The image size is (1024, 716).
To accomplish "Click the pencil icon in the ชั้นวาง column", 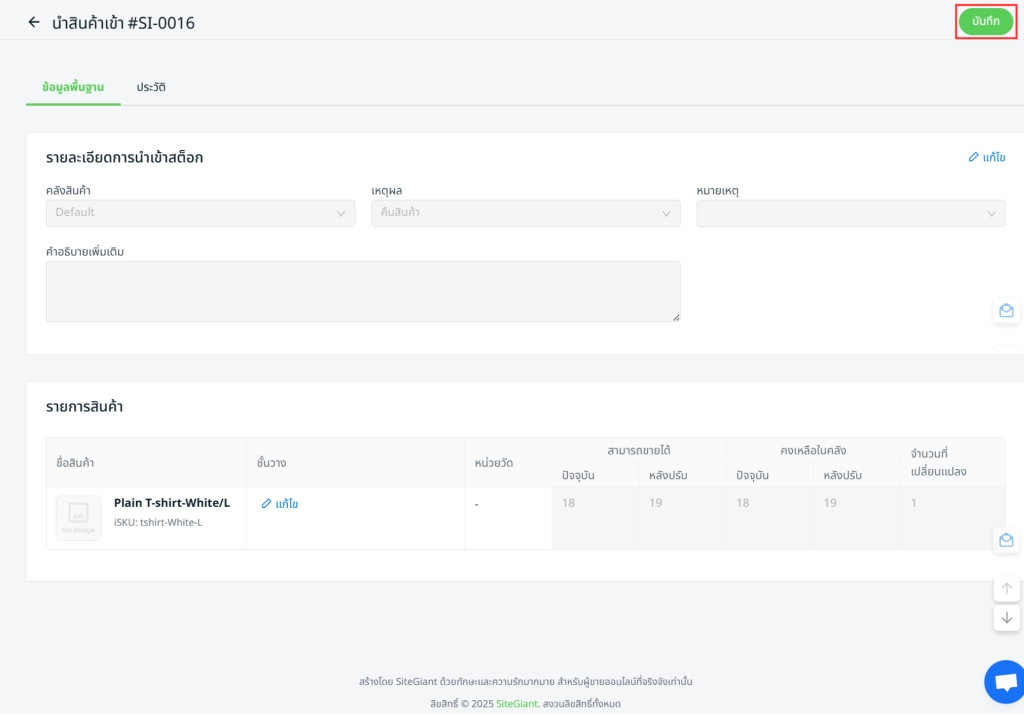I will [267, 504].
